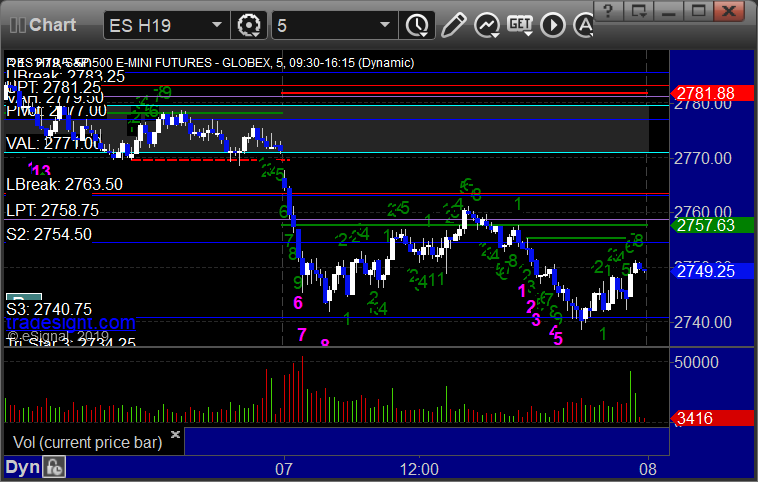This screenshot has height=482, width=758.
Task: Open the tradesight.com link
Action: [71, 322]
